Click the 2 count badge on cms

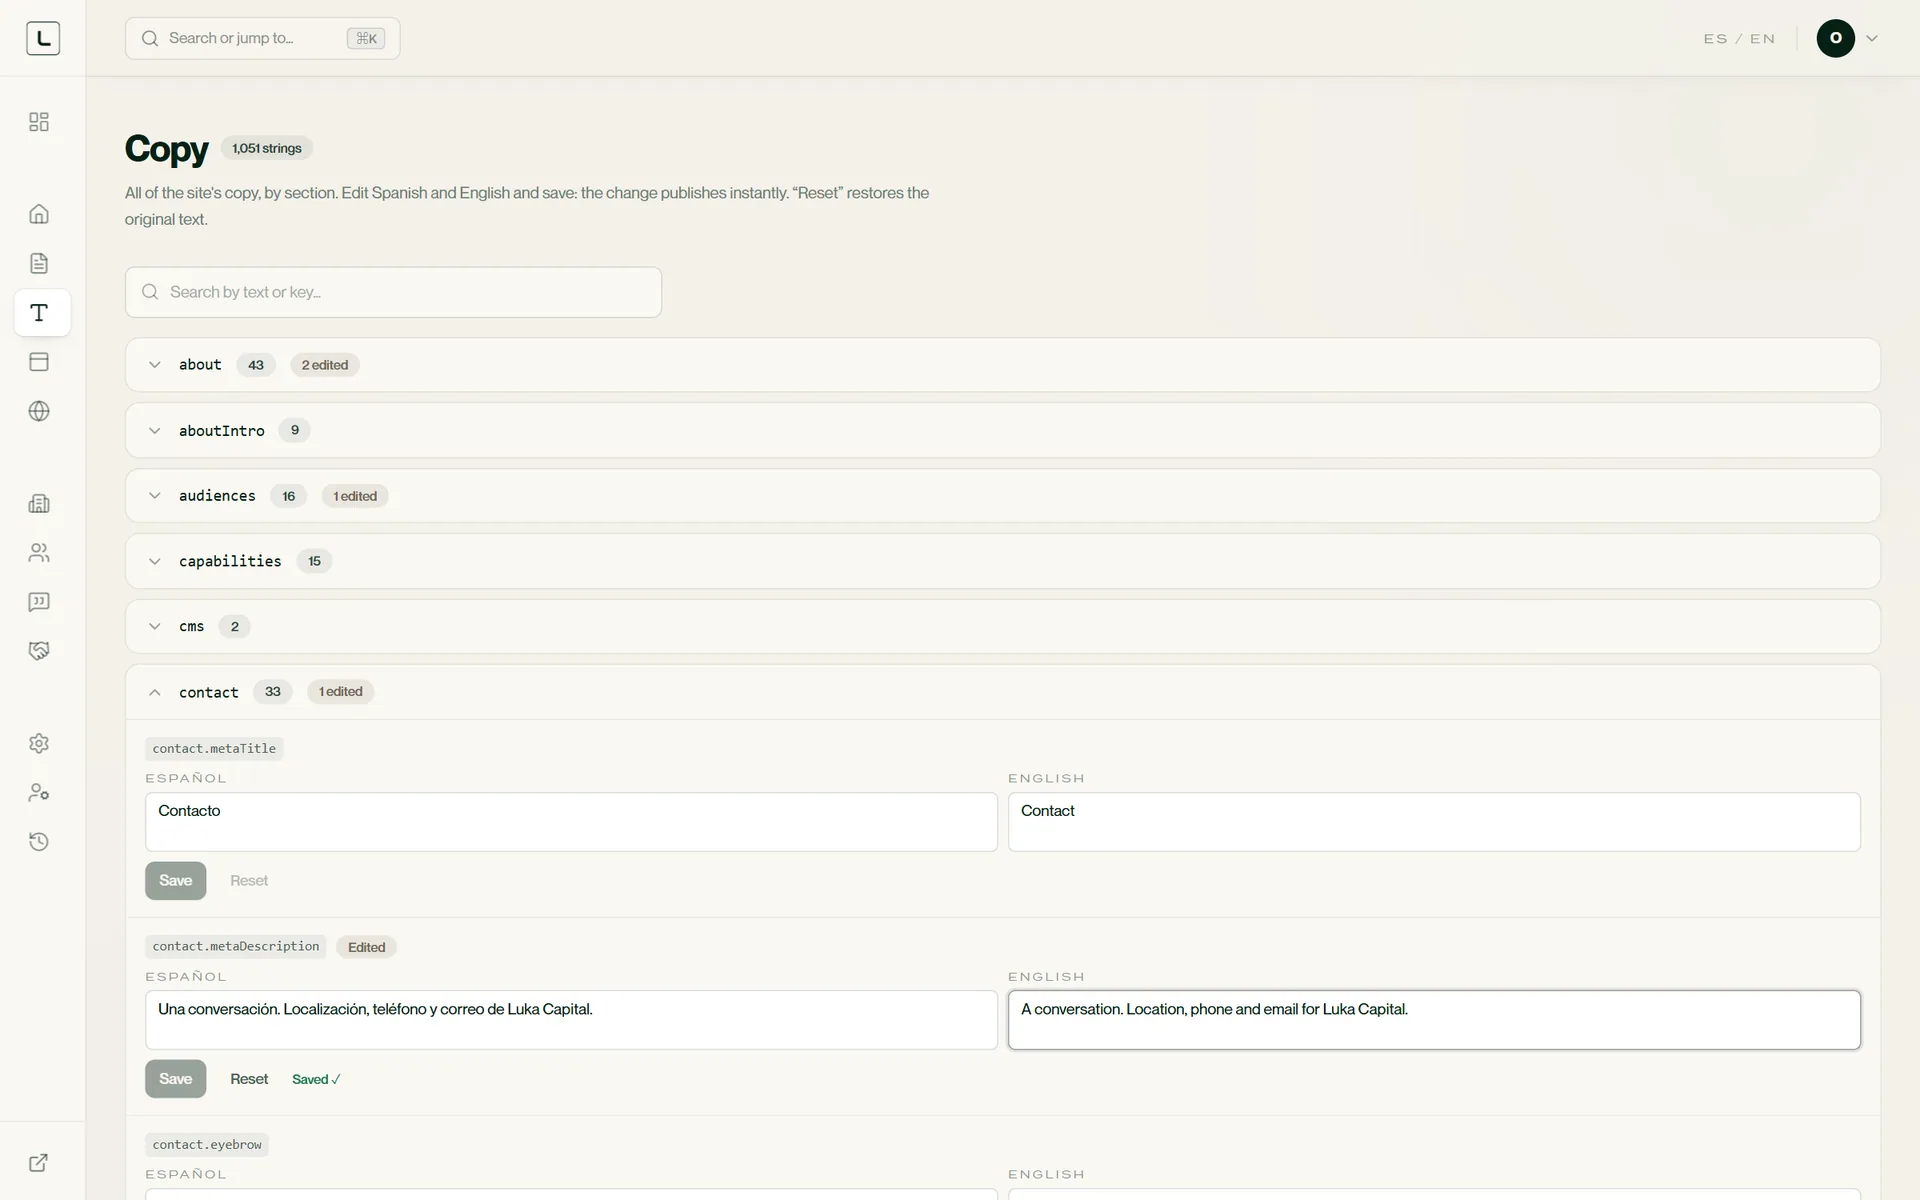235,626
